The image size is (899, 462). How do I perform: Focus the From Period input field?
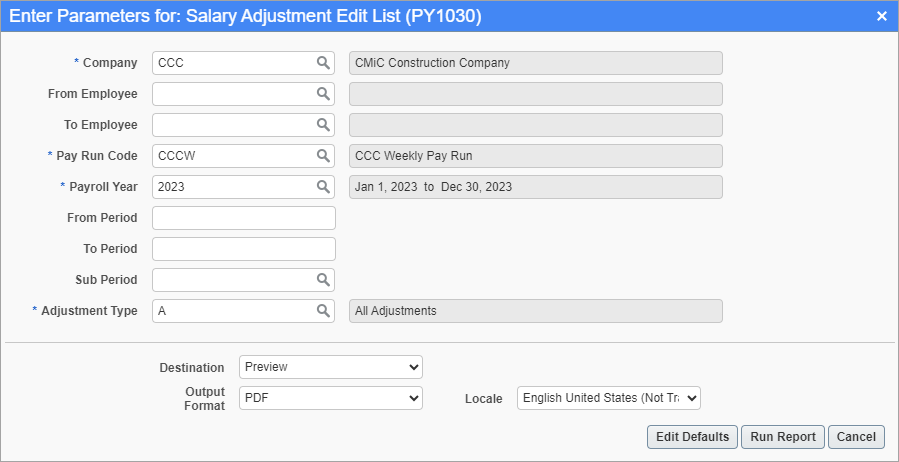tap(244, 218)
